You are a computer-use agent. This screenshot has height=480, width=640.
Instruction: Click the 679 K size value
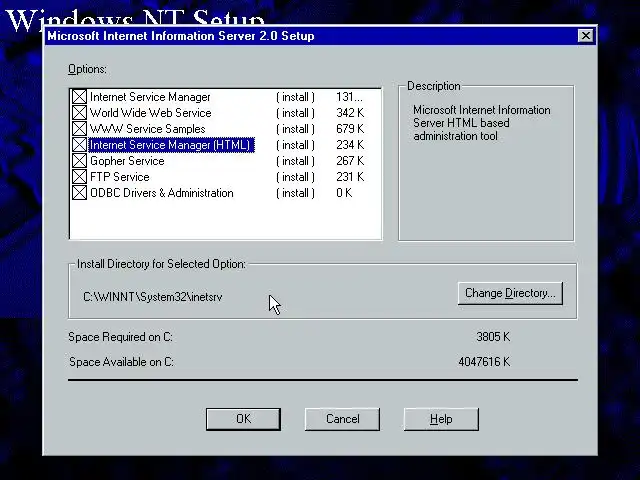(x=350, y=129)
